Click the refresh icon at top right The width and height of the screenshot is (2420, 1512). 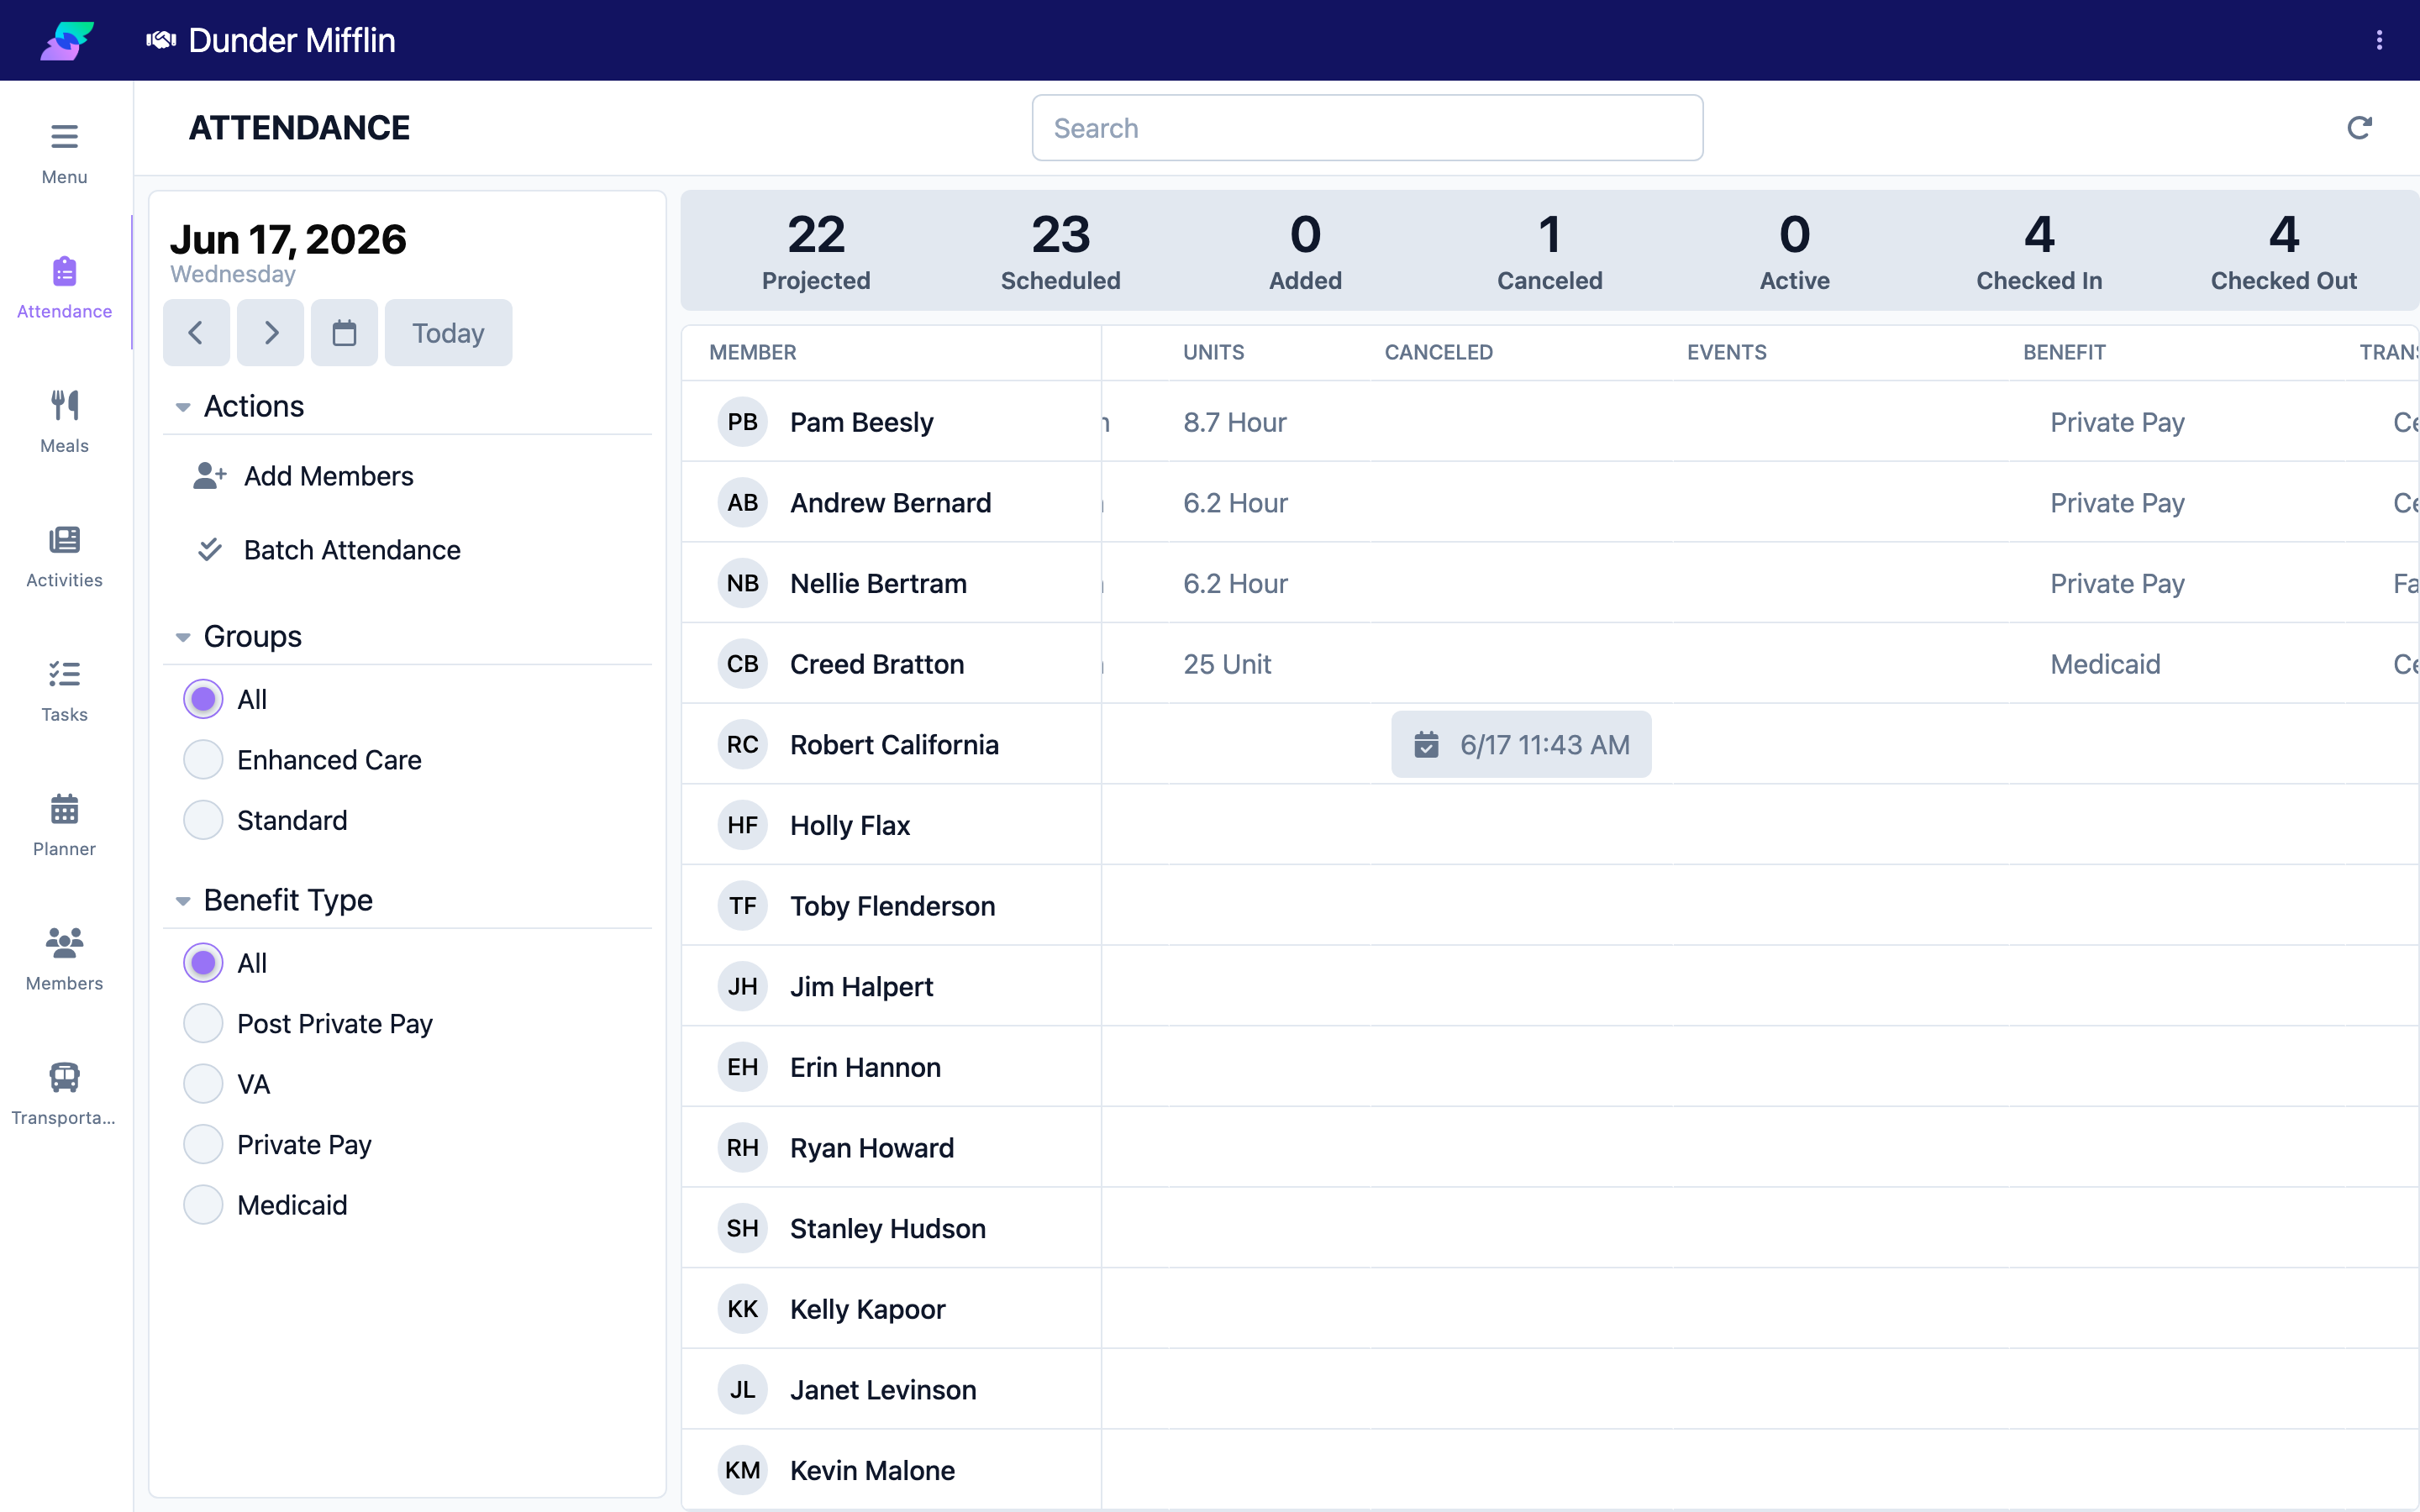click(x=2359, y=128)
